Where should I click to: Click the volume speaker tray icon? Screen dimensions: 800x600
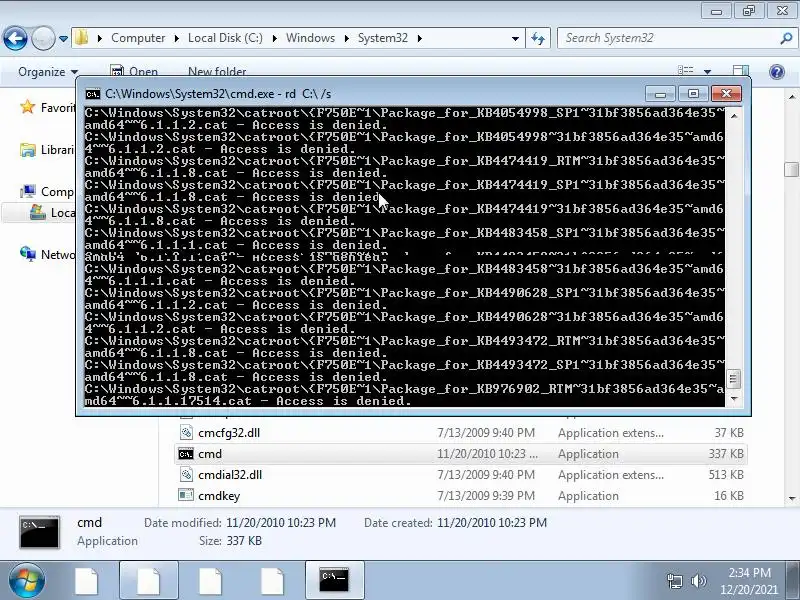[698, 581]
